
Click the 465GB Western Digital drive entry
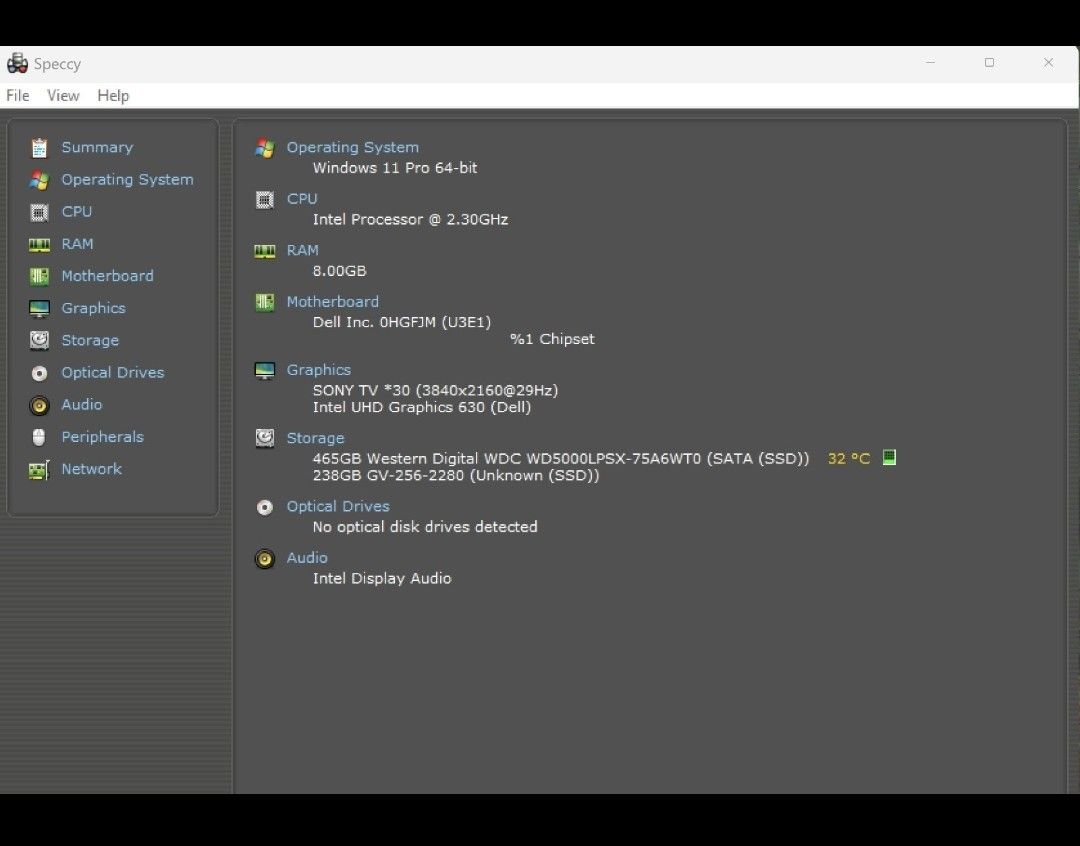coord(561,458)
